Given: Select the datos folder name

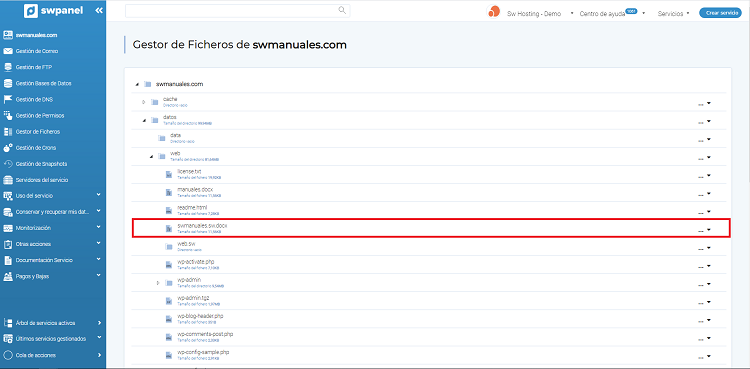Looking at the screenshot, I should point(170,117).
